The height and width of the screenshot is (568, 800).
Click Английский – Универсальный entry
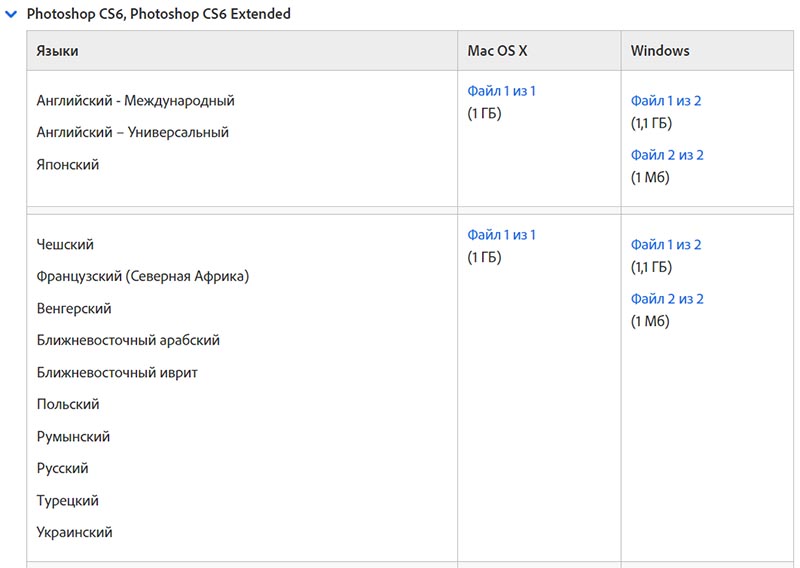(x=132, y=133)
